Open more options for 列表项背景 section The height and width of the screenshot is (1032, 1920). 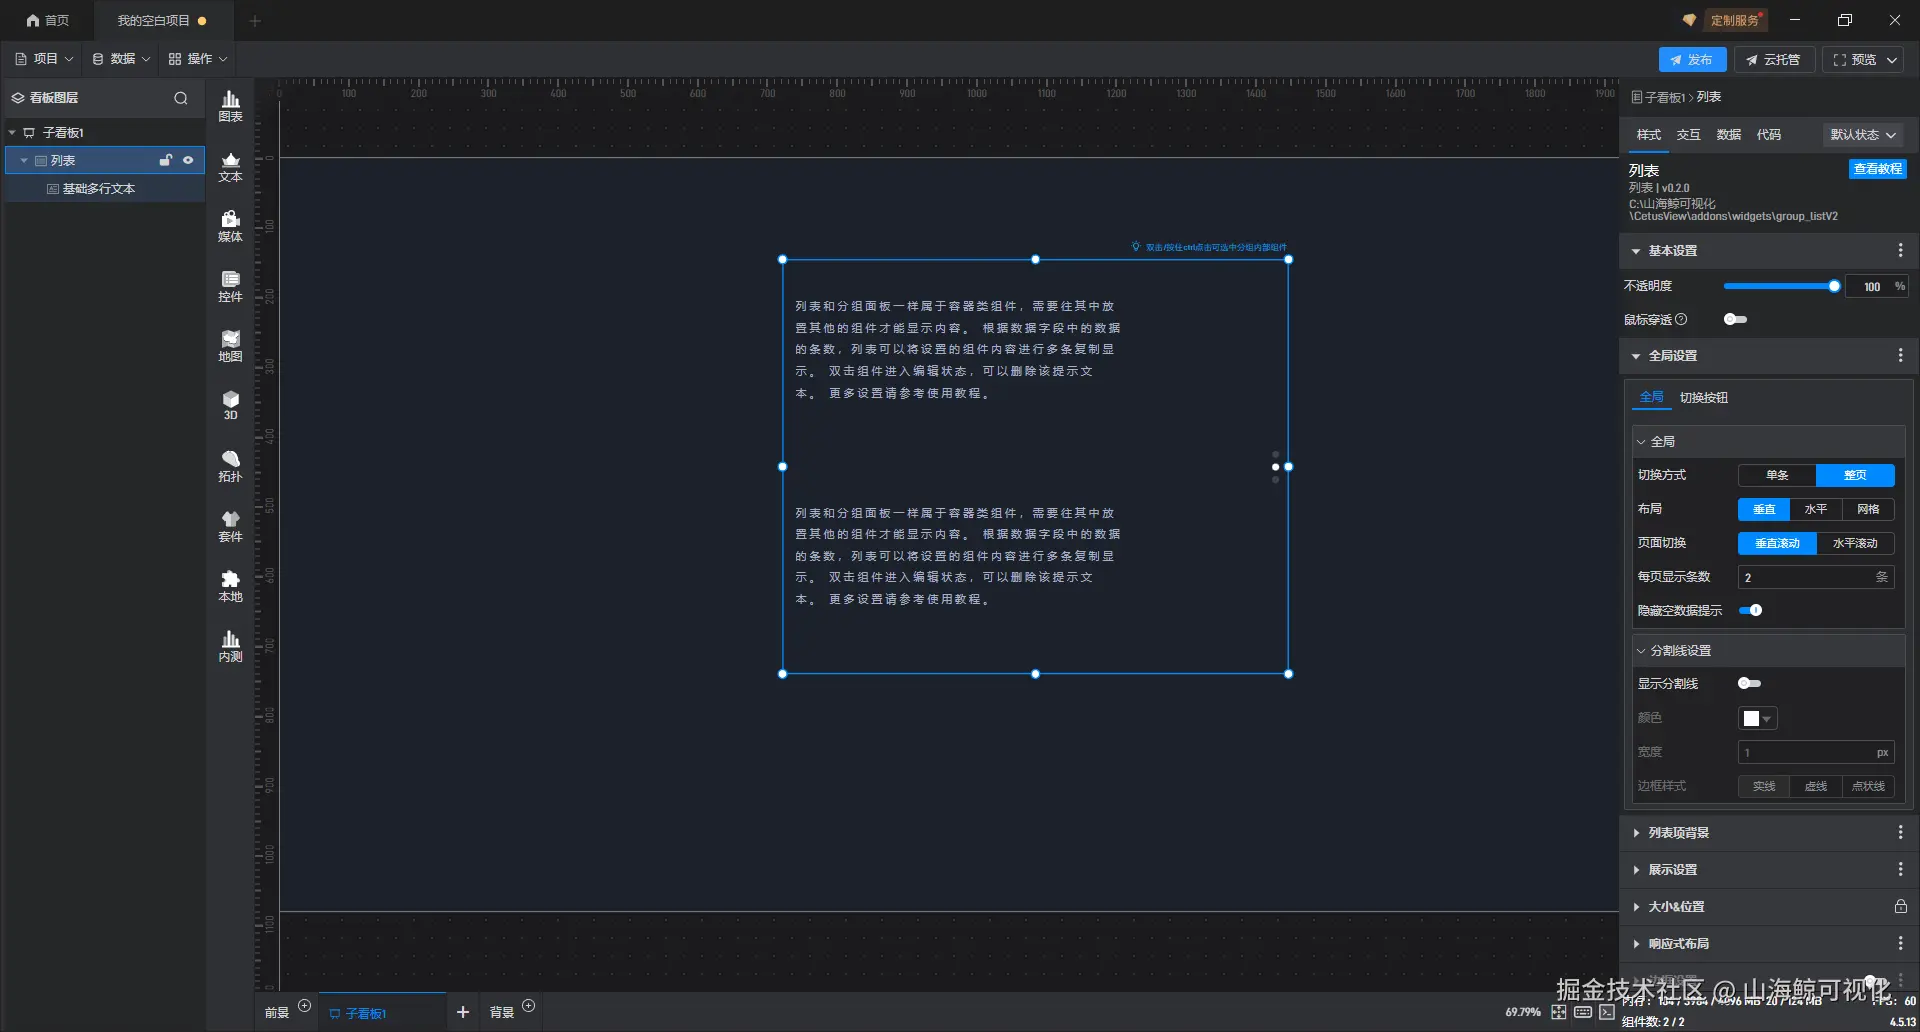pos(1900,833)
